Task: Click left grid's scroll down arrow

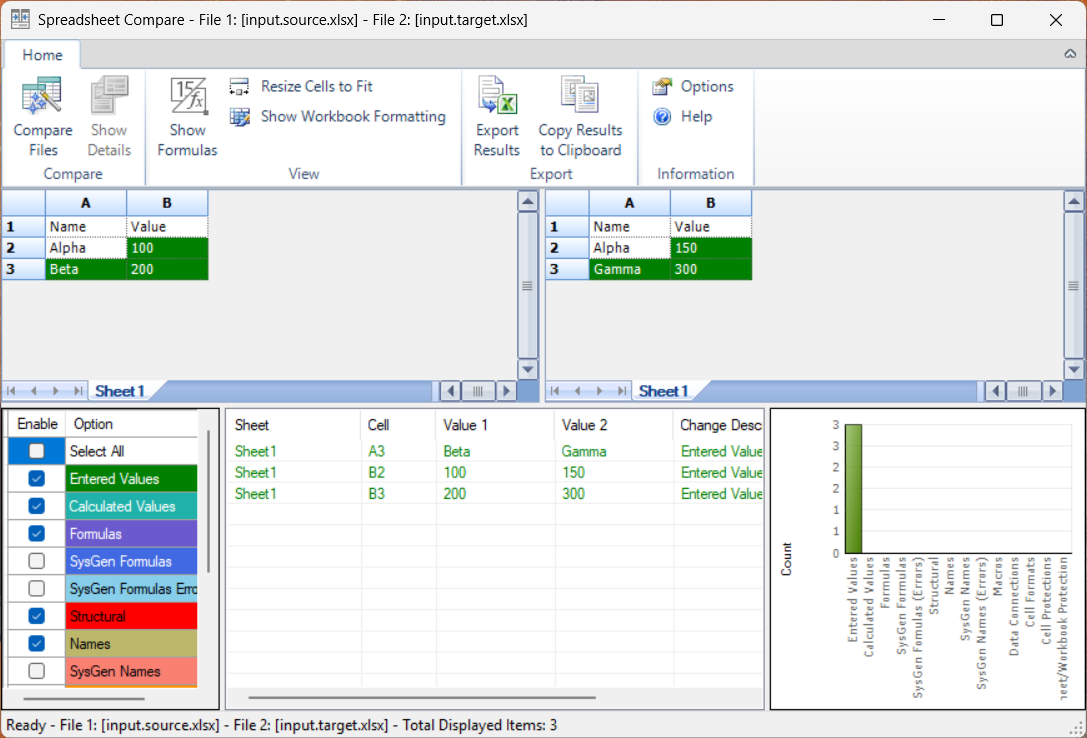Action: (x=529, y=369)
